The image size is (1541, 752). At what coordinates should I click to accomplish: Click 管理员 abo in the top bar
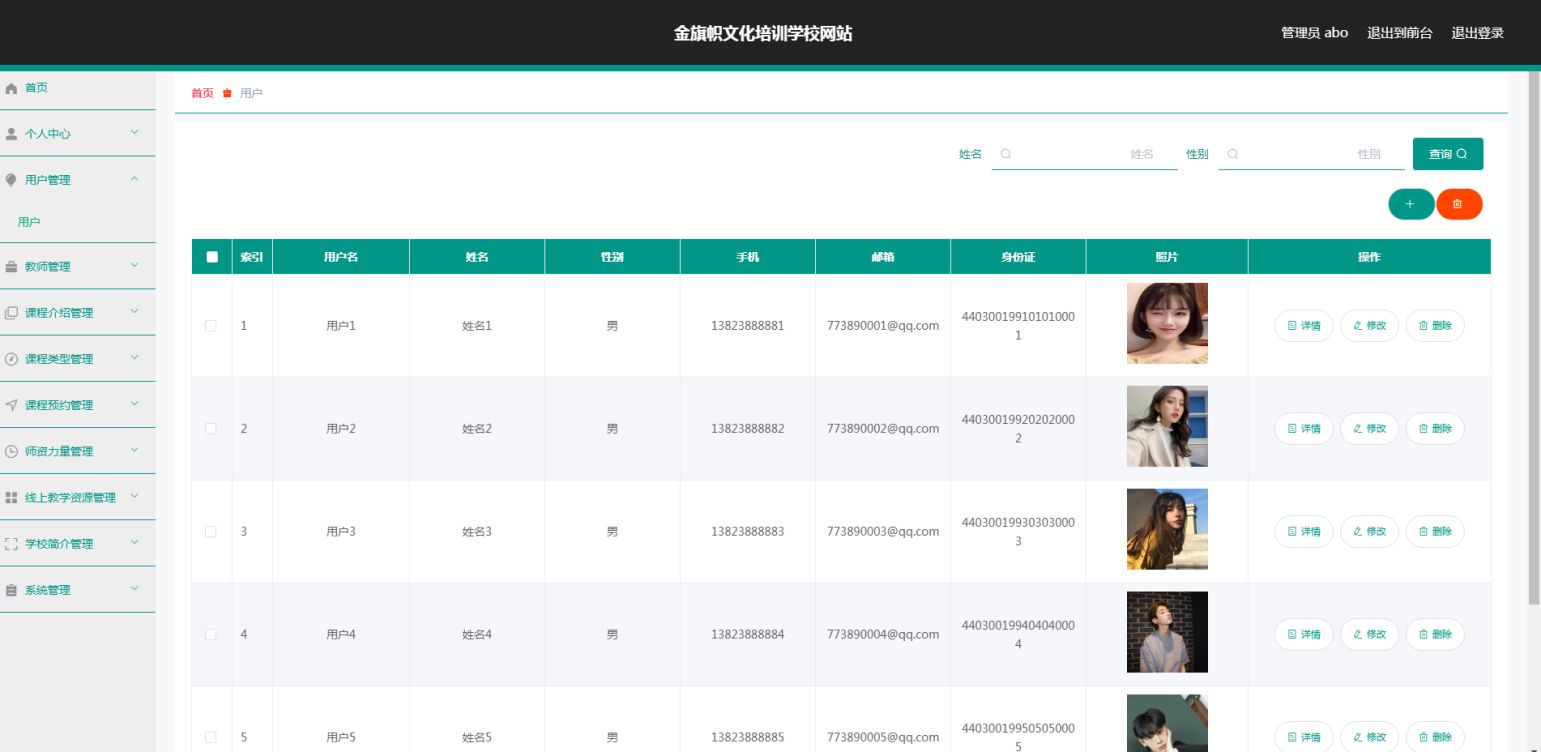1314,33
